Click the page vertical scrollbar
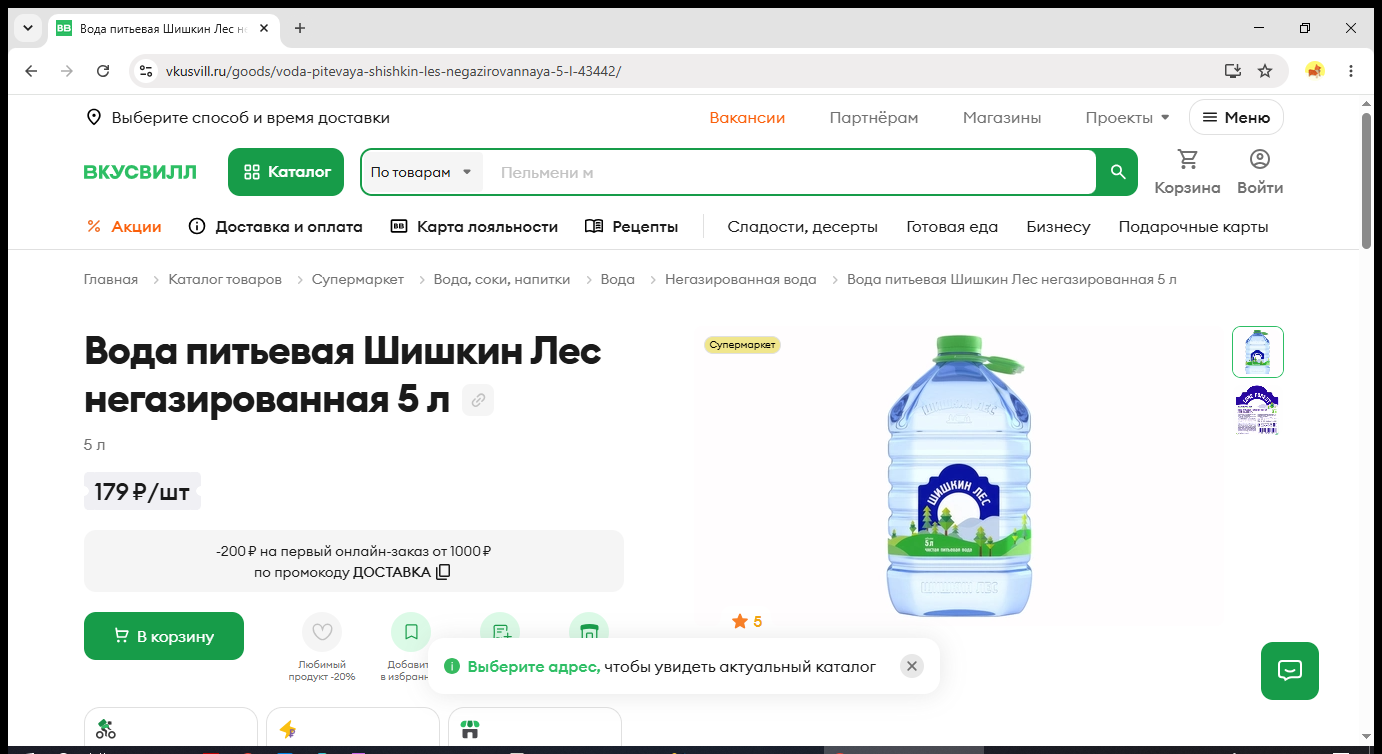The height and width of the screenshot is (754, 1382). tap(1367, 180)
